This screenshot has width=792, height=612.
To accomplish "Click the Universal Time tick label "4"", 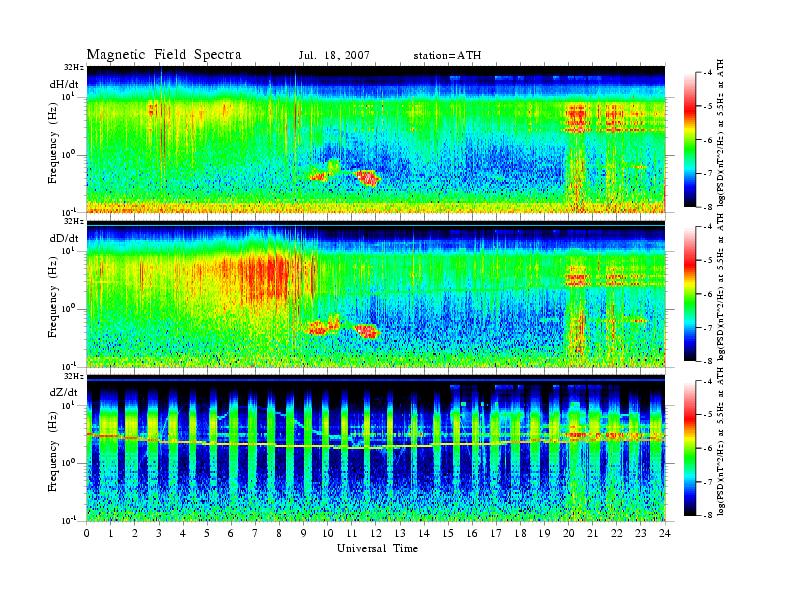I will (183, 534).
